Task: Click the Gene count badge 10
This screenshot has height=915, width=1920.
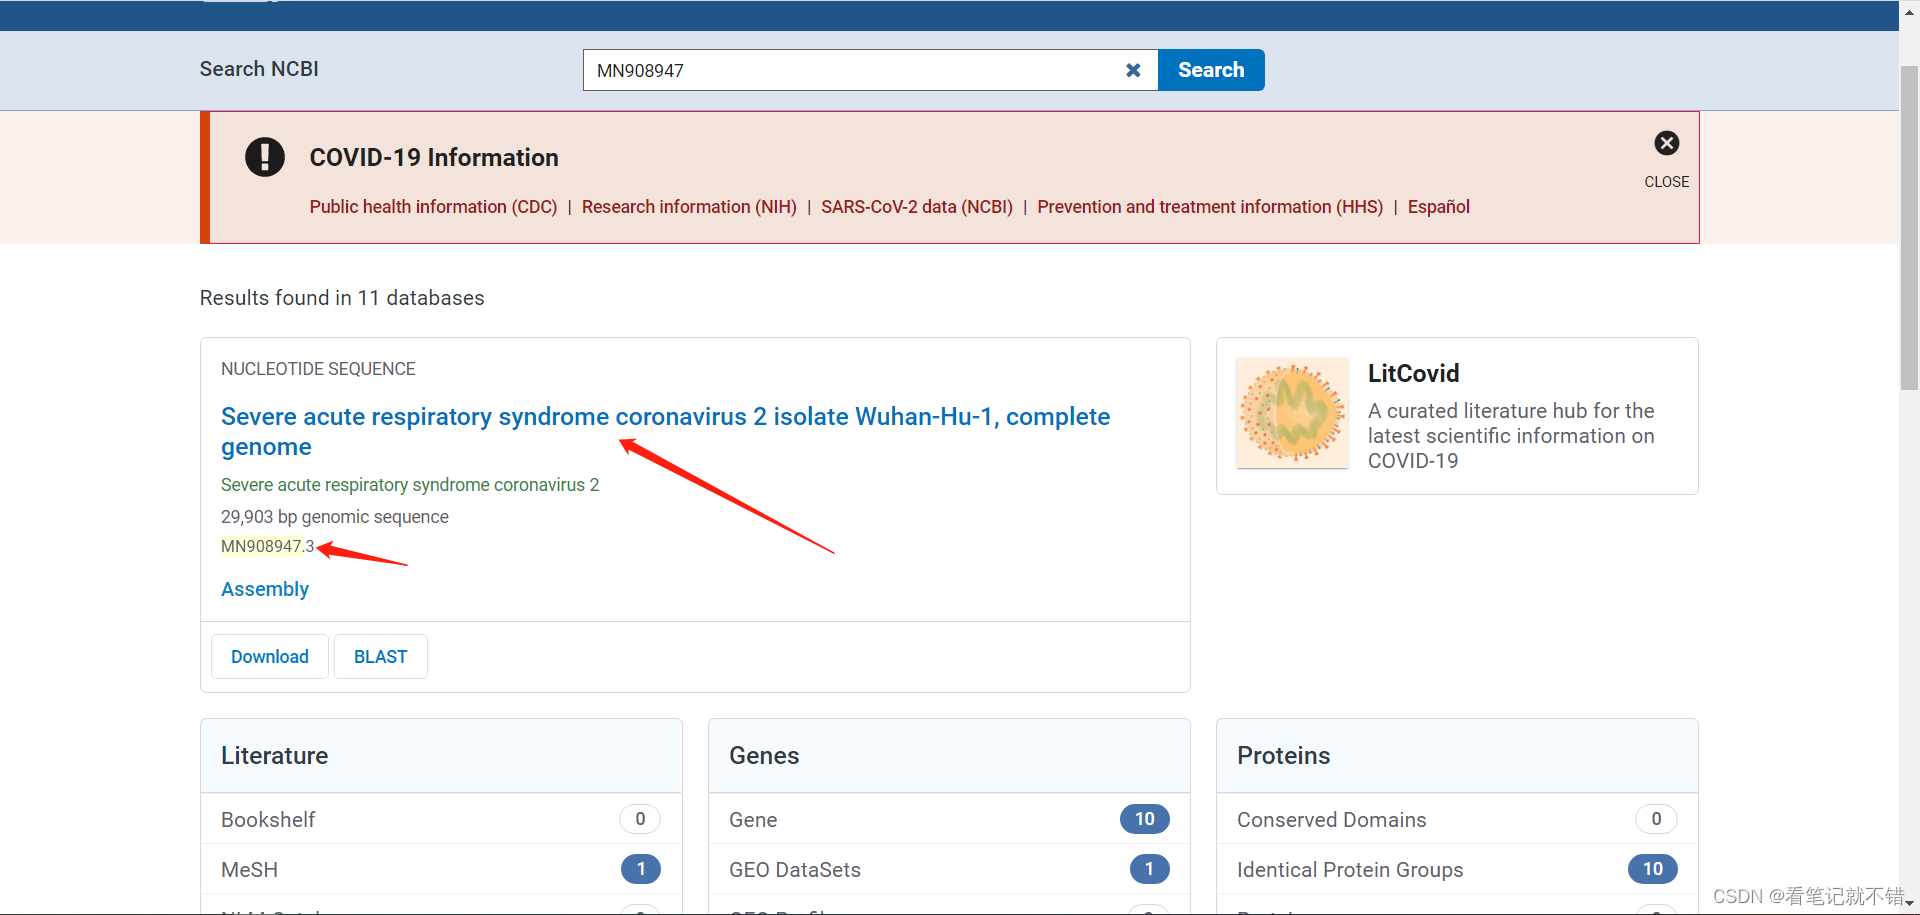Action: (1144, 819)
